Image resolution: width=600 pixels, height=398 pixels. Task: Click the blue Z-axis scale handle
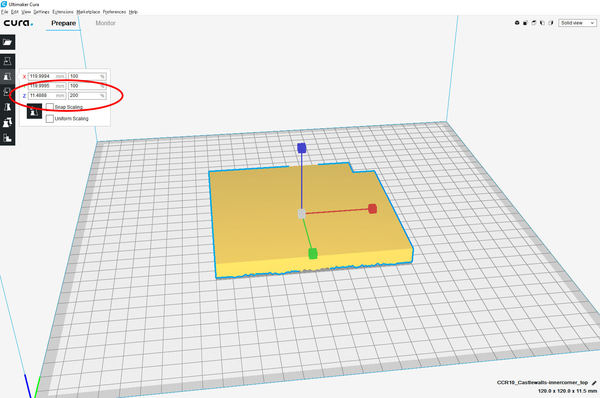coord(302,148)
